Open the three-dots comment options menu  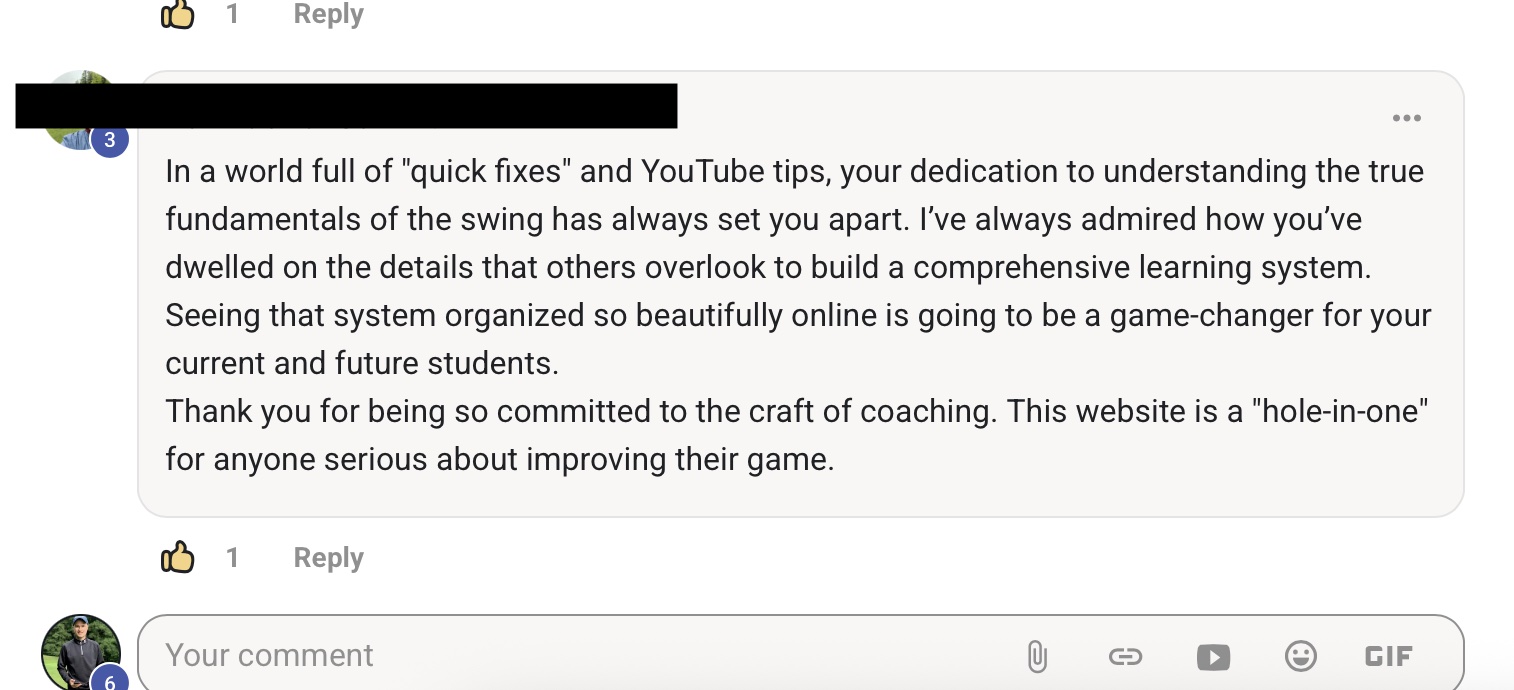pos(1406,118)
